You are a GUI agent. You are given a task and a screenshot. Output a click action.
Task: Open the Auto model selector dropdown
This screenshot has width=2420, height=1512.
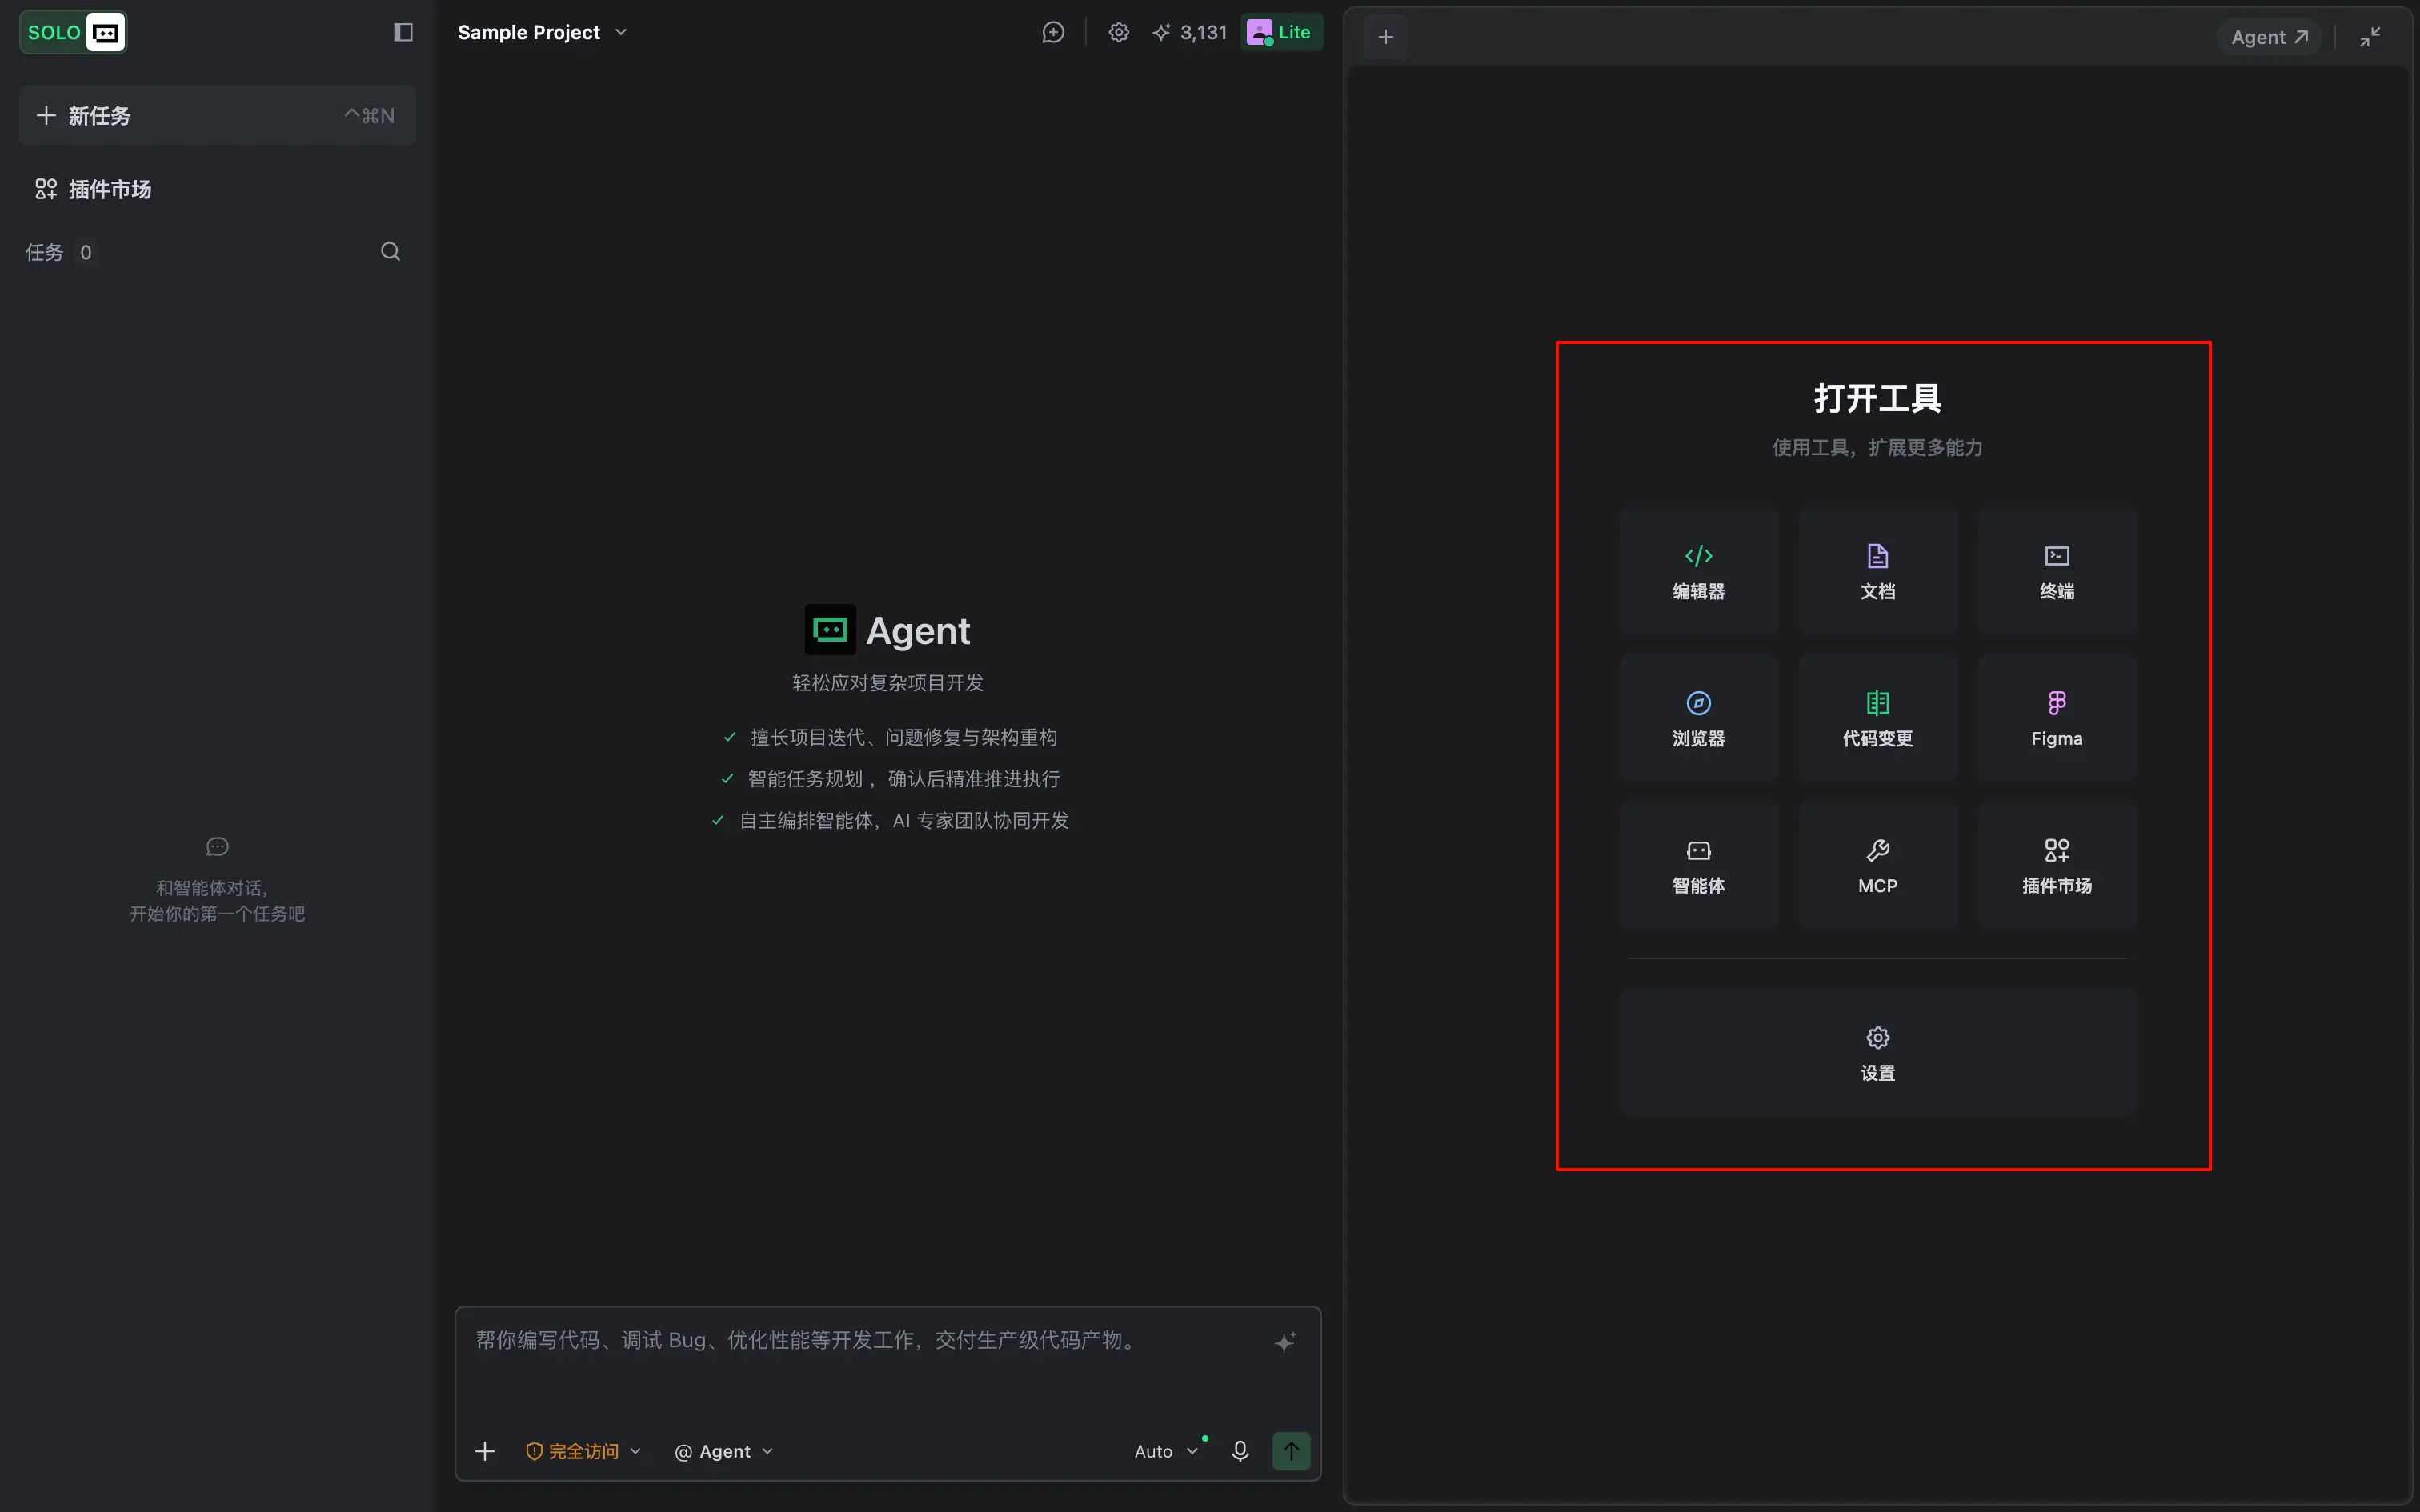(1165, 1451)
